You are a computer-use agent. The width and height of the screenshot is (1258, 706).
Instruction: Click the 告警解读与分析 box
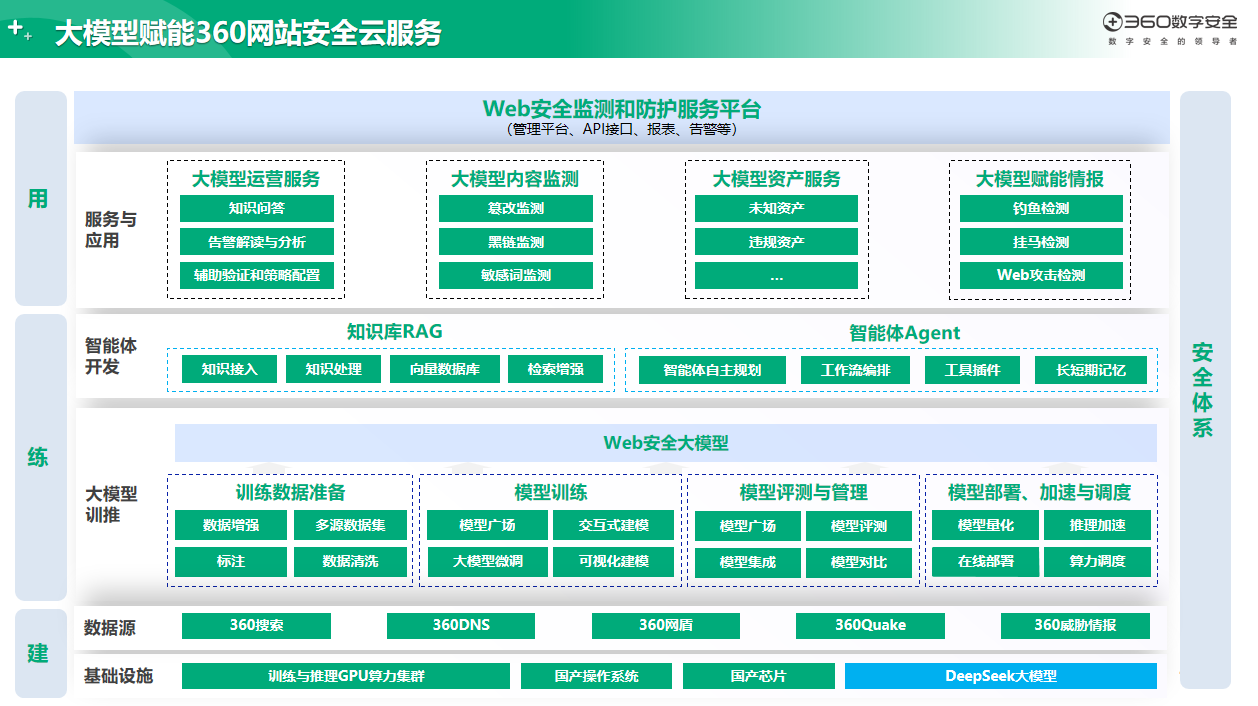(x=256, y=242)
